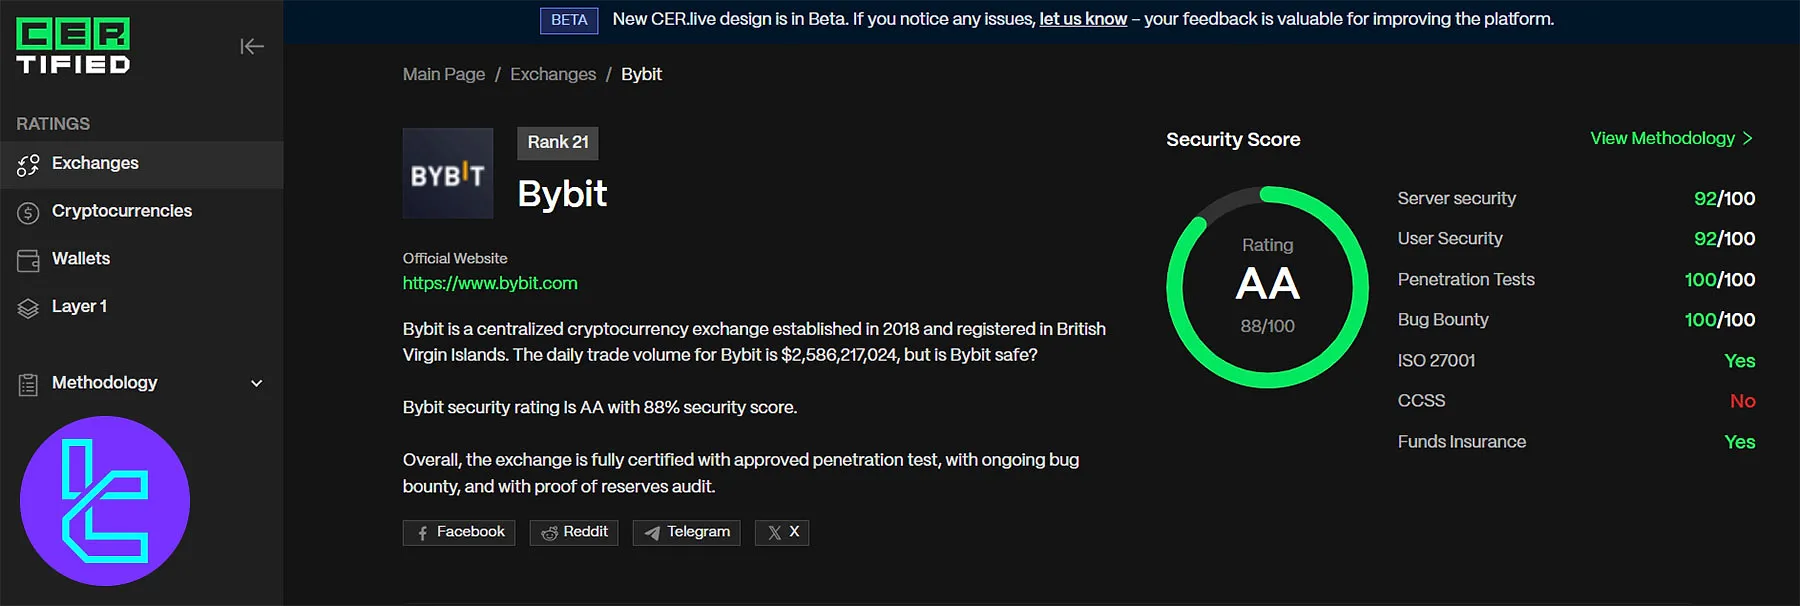Click the Security Score heading

pos(1233,140)
